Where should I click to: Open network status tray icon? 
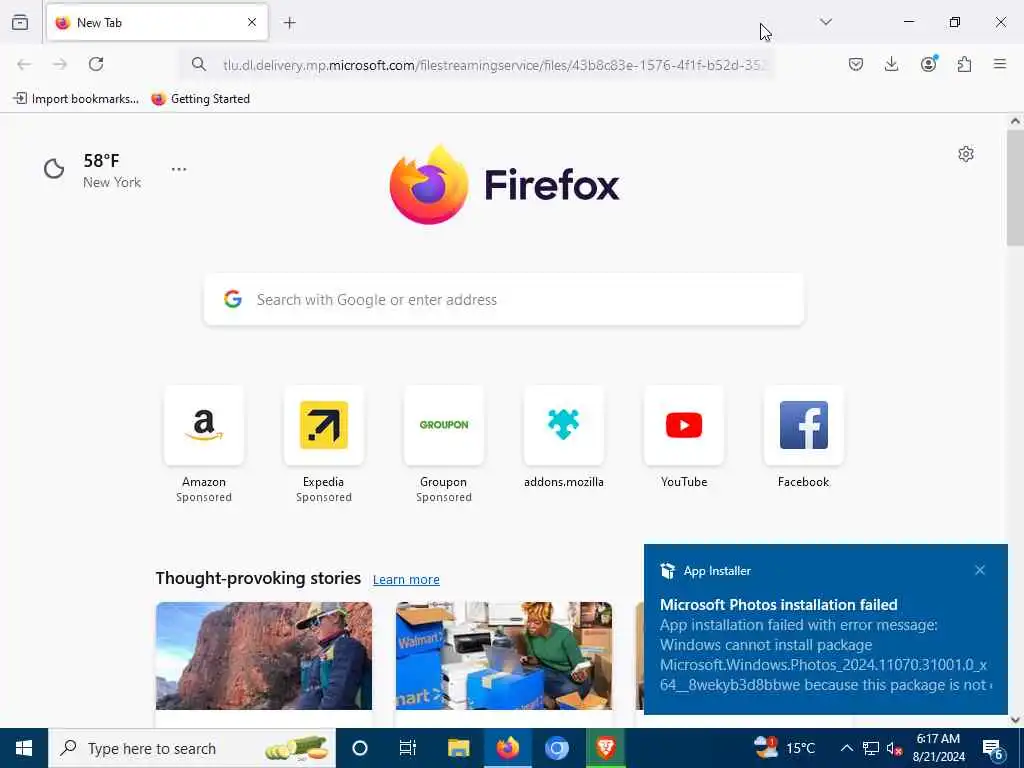tap(871, 748)
